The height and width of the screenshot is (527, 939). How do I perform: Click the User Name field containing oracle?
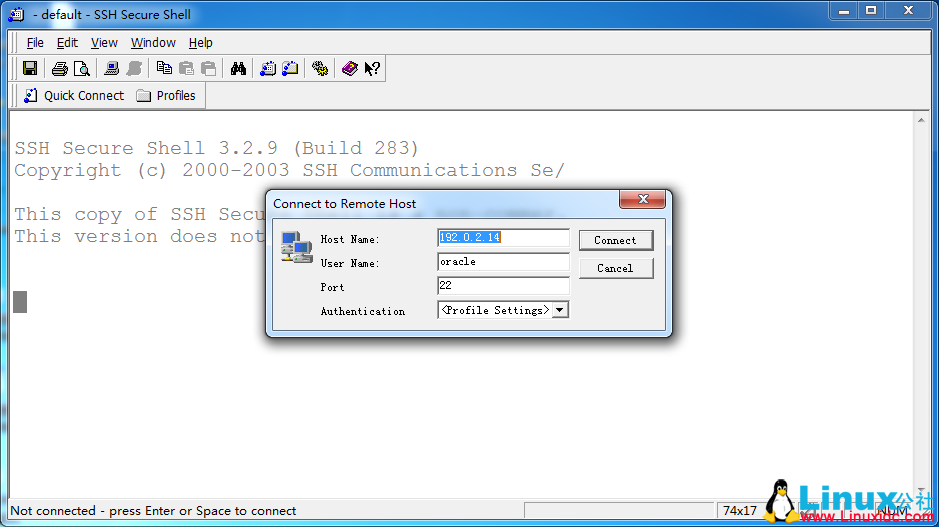[503, 262]
